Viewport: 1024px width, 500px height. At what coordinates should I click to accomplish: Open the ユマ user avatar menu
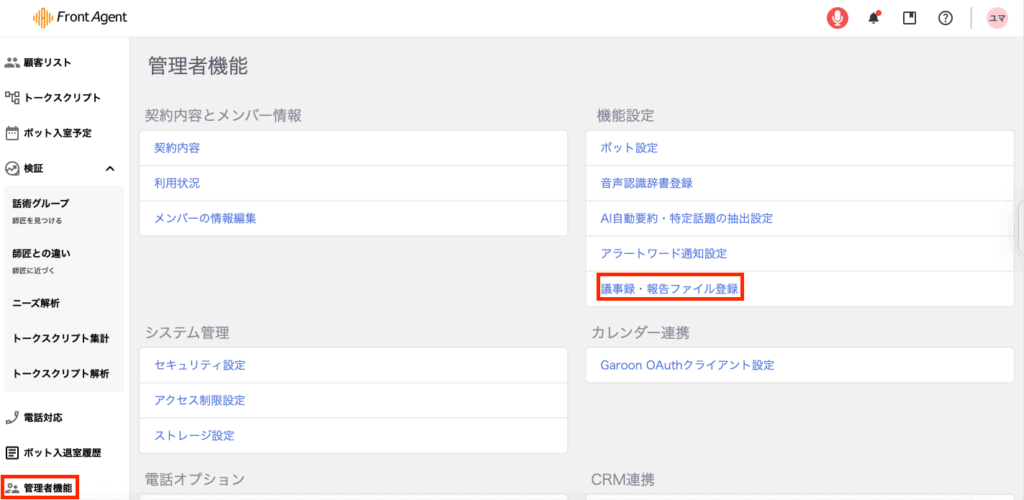(x=997, y=18)
